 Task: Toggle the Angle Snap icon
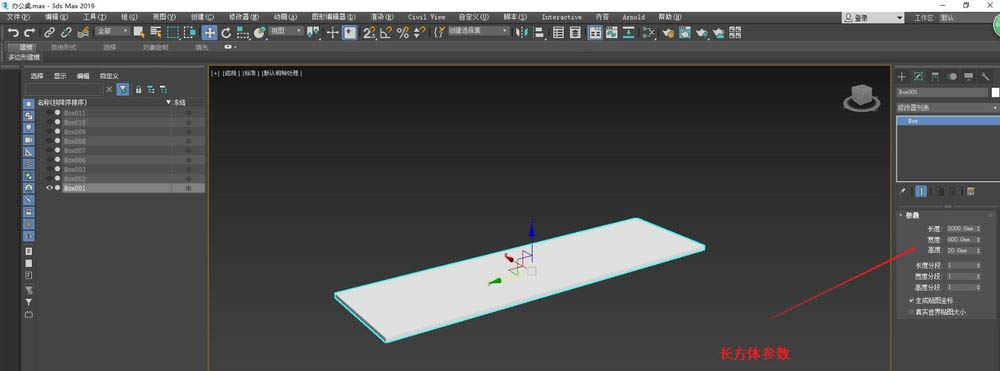tap(386, 33)
